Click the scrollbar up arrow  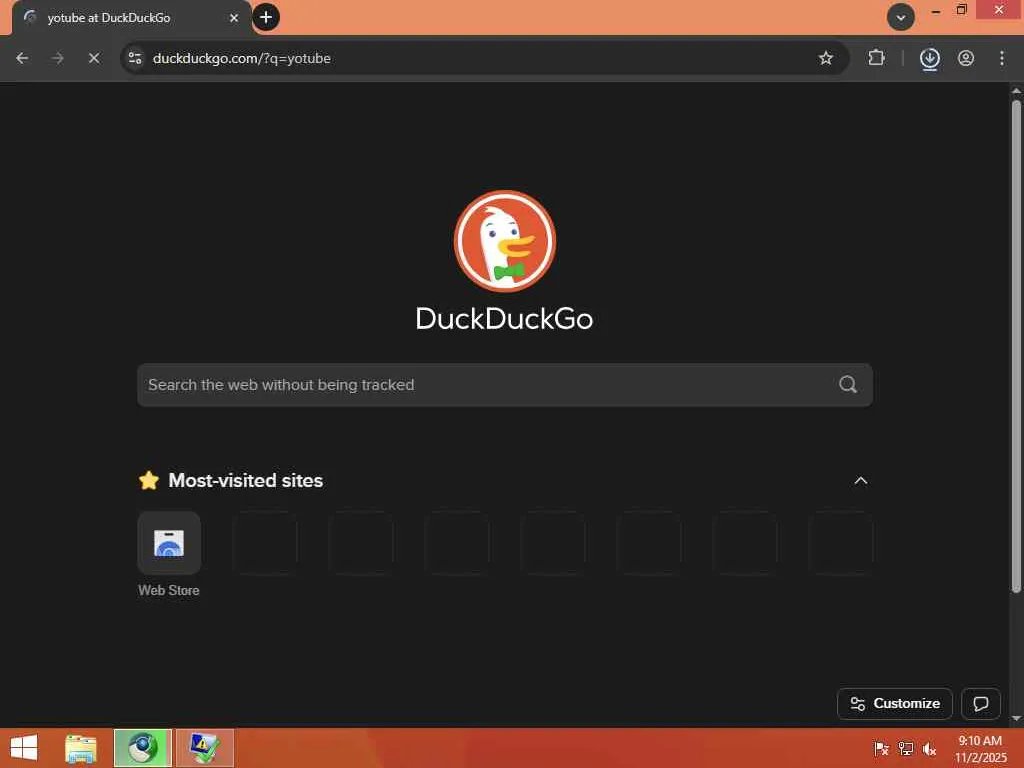pyautogui.click(x=1016, y=91)
